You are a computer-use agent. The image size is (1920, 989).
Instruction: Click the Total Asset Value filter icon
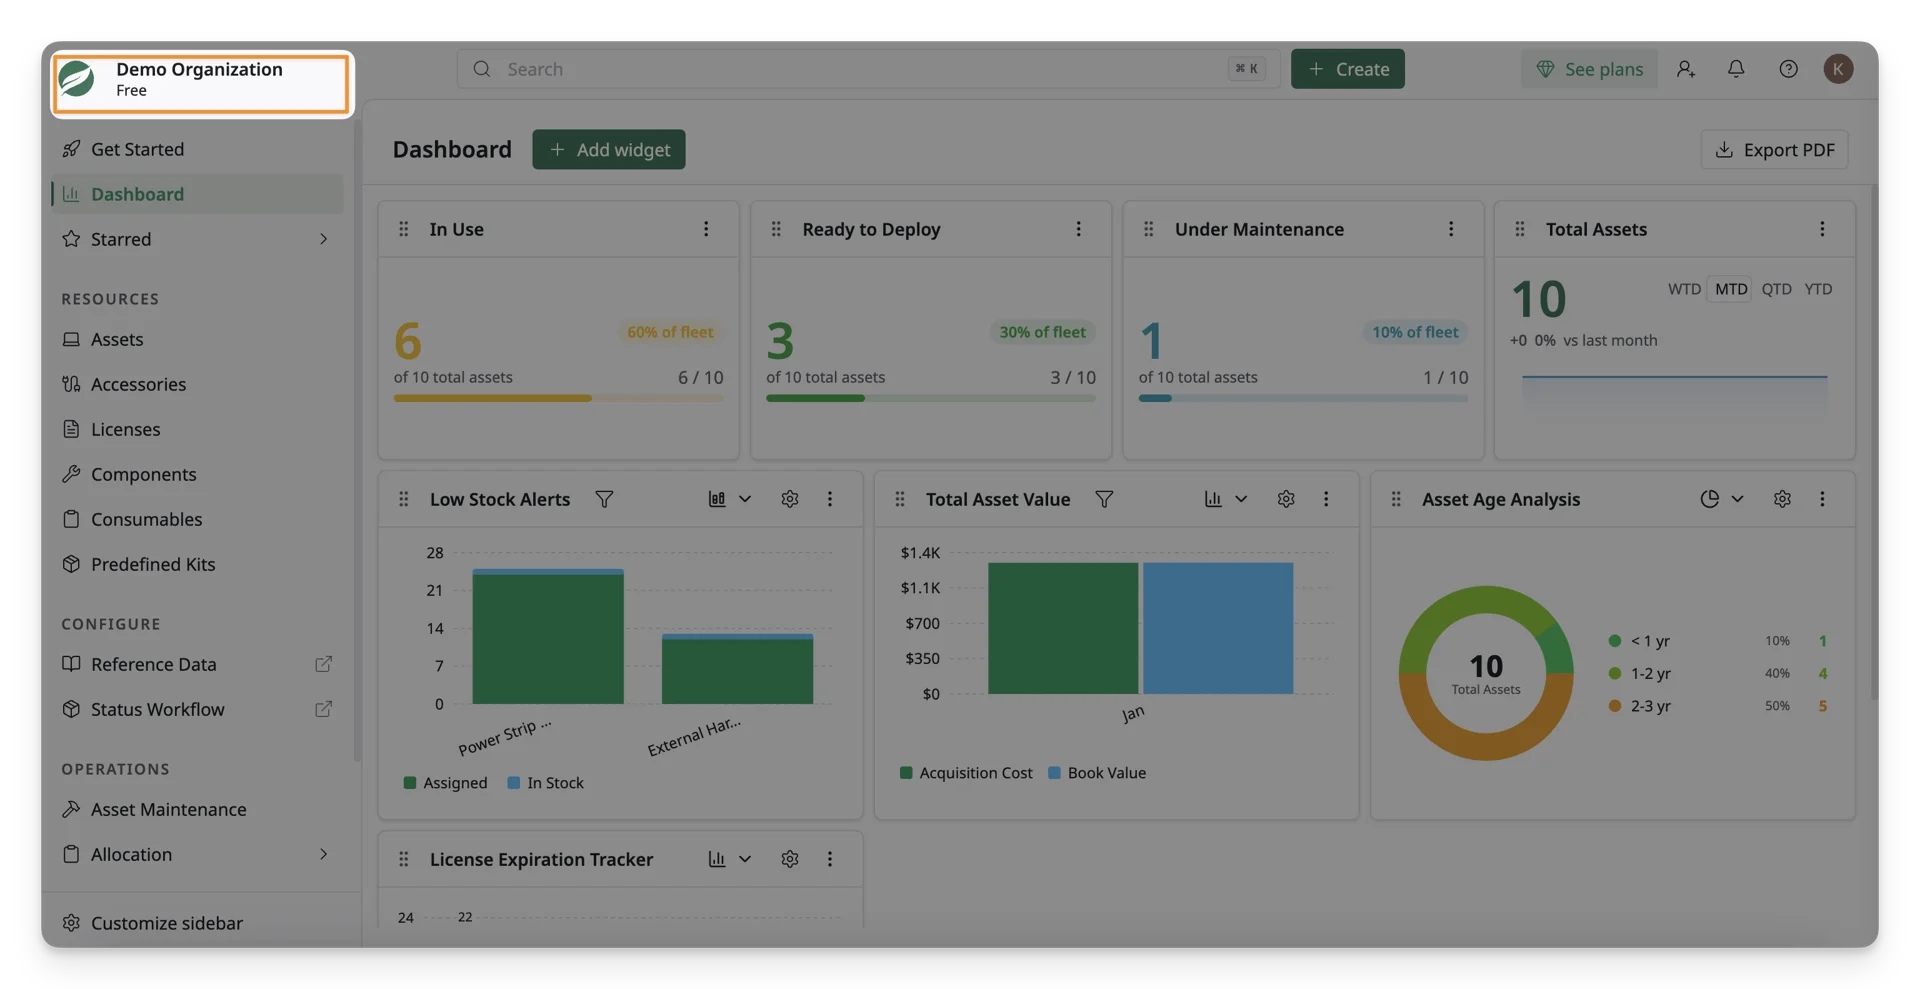click(1104, 499)
